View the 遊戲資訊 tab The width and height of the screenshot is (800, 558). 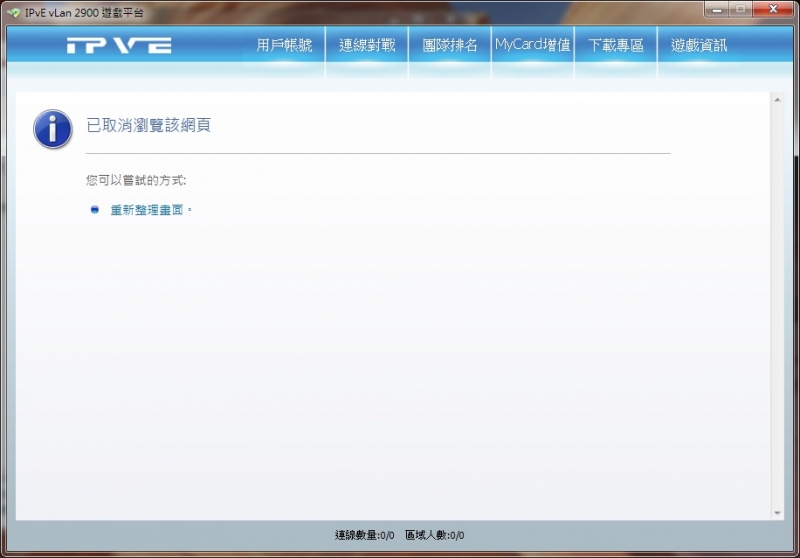[x=698, y=45]
